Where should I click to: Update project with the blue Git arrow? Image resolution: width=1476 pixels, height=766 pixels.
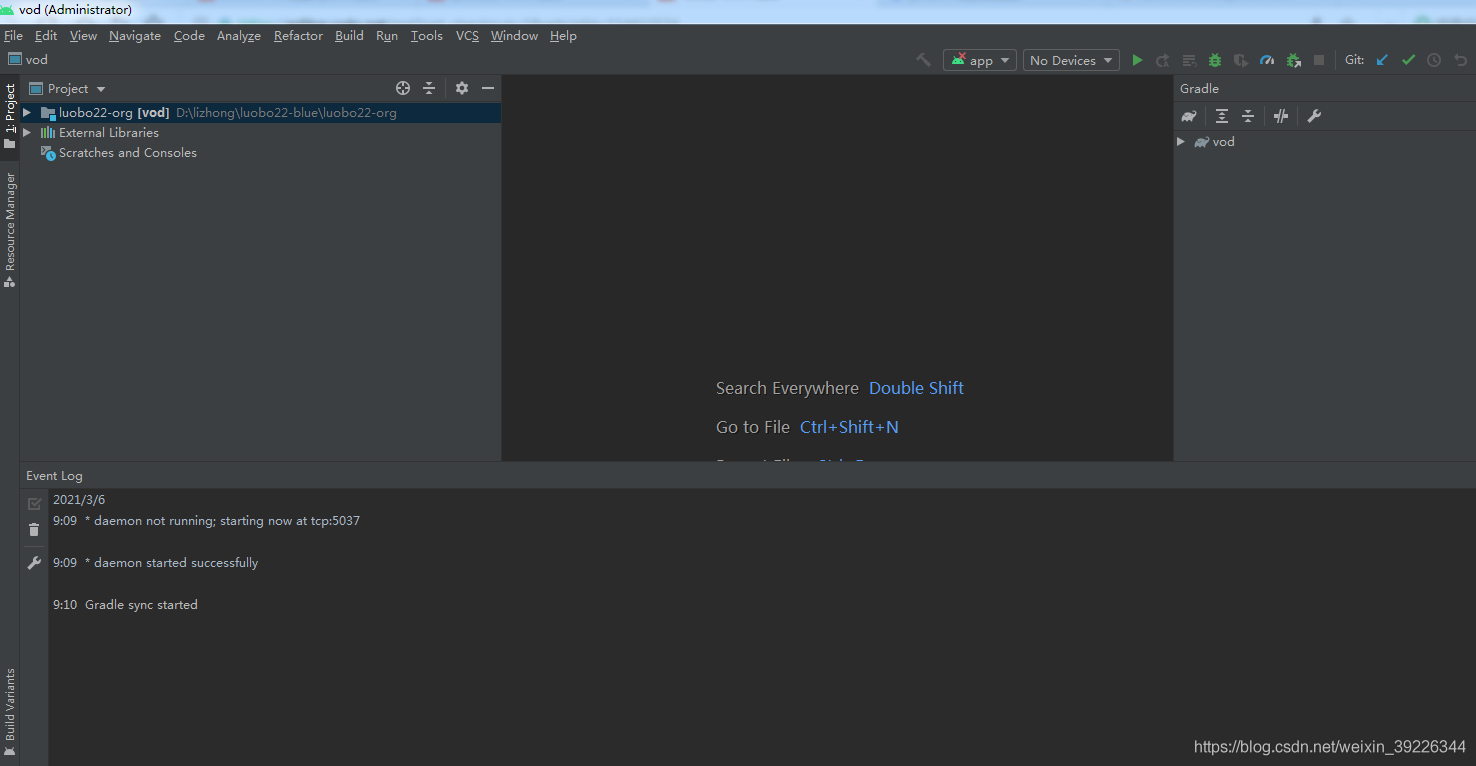pos(1382,60)
